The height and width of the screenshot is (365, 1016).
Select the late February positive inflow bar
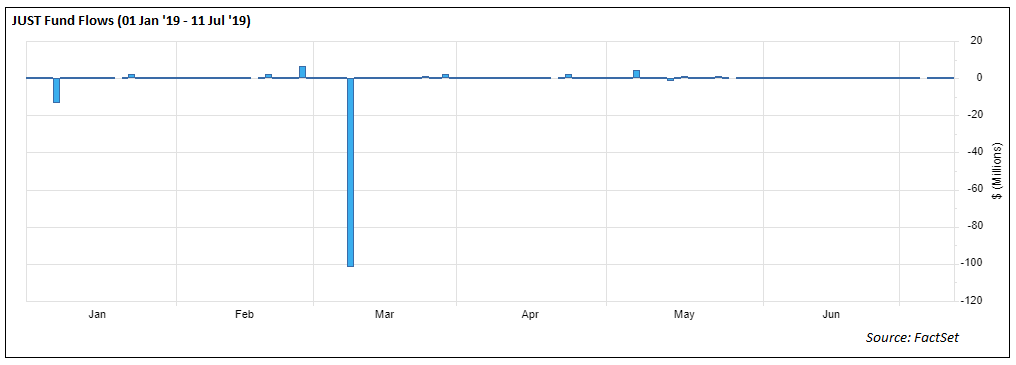tap(303, 72)
